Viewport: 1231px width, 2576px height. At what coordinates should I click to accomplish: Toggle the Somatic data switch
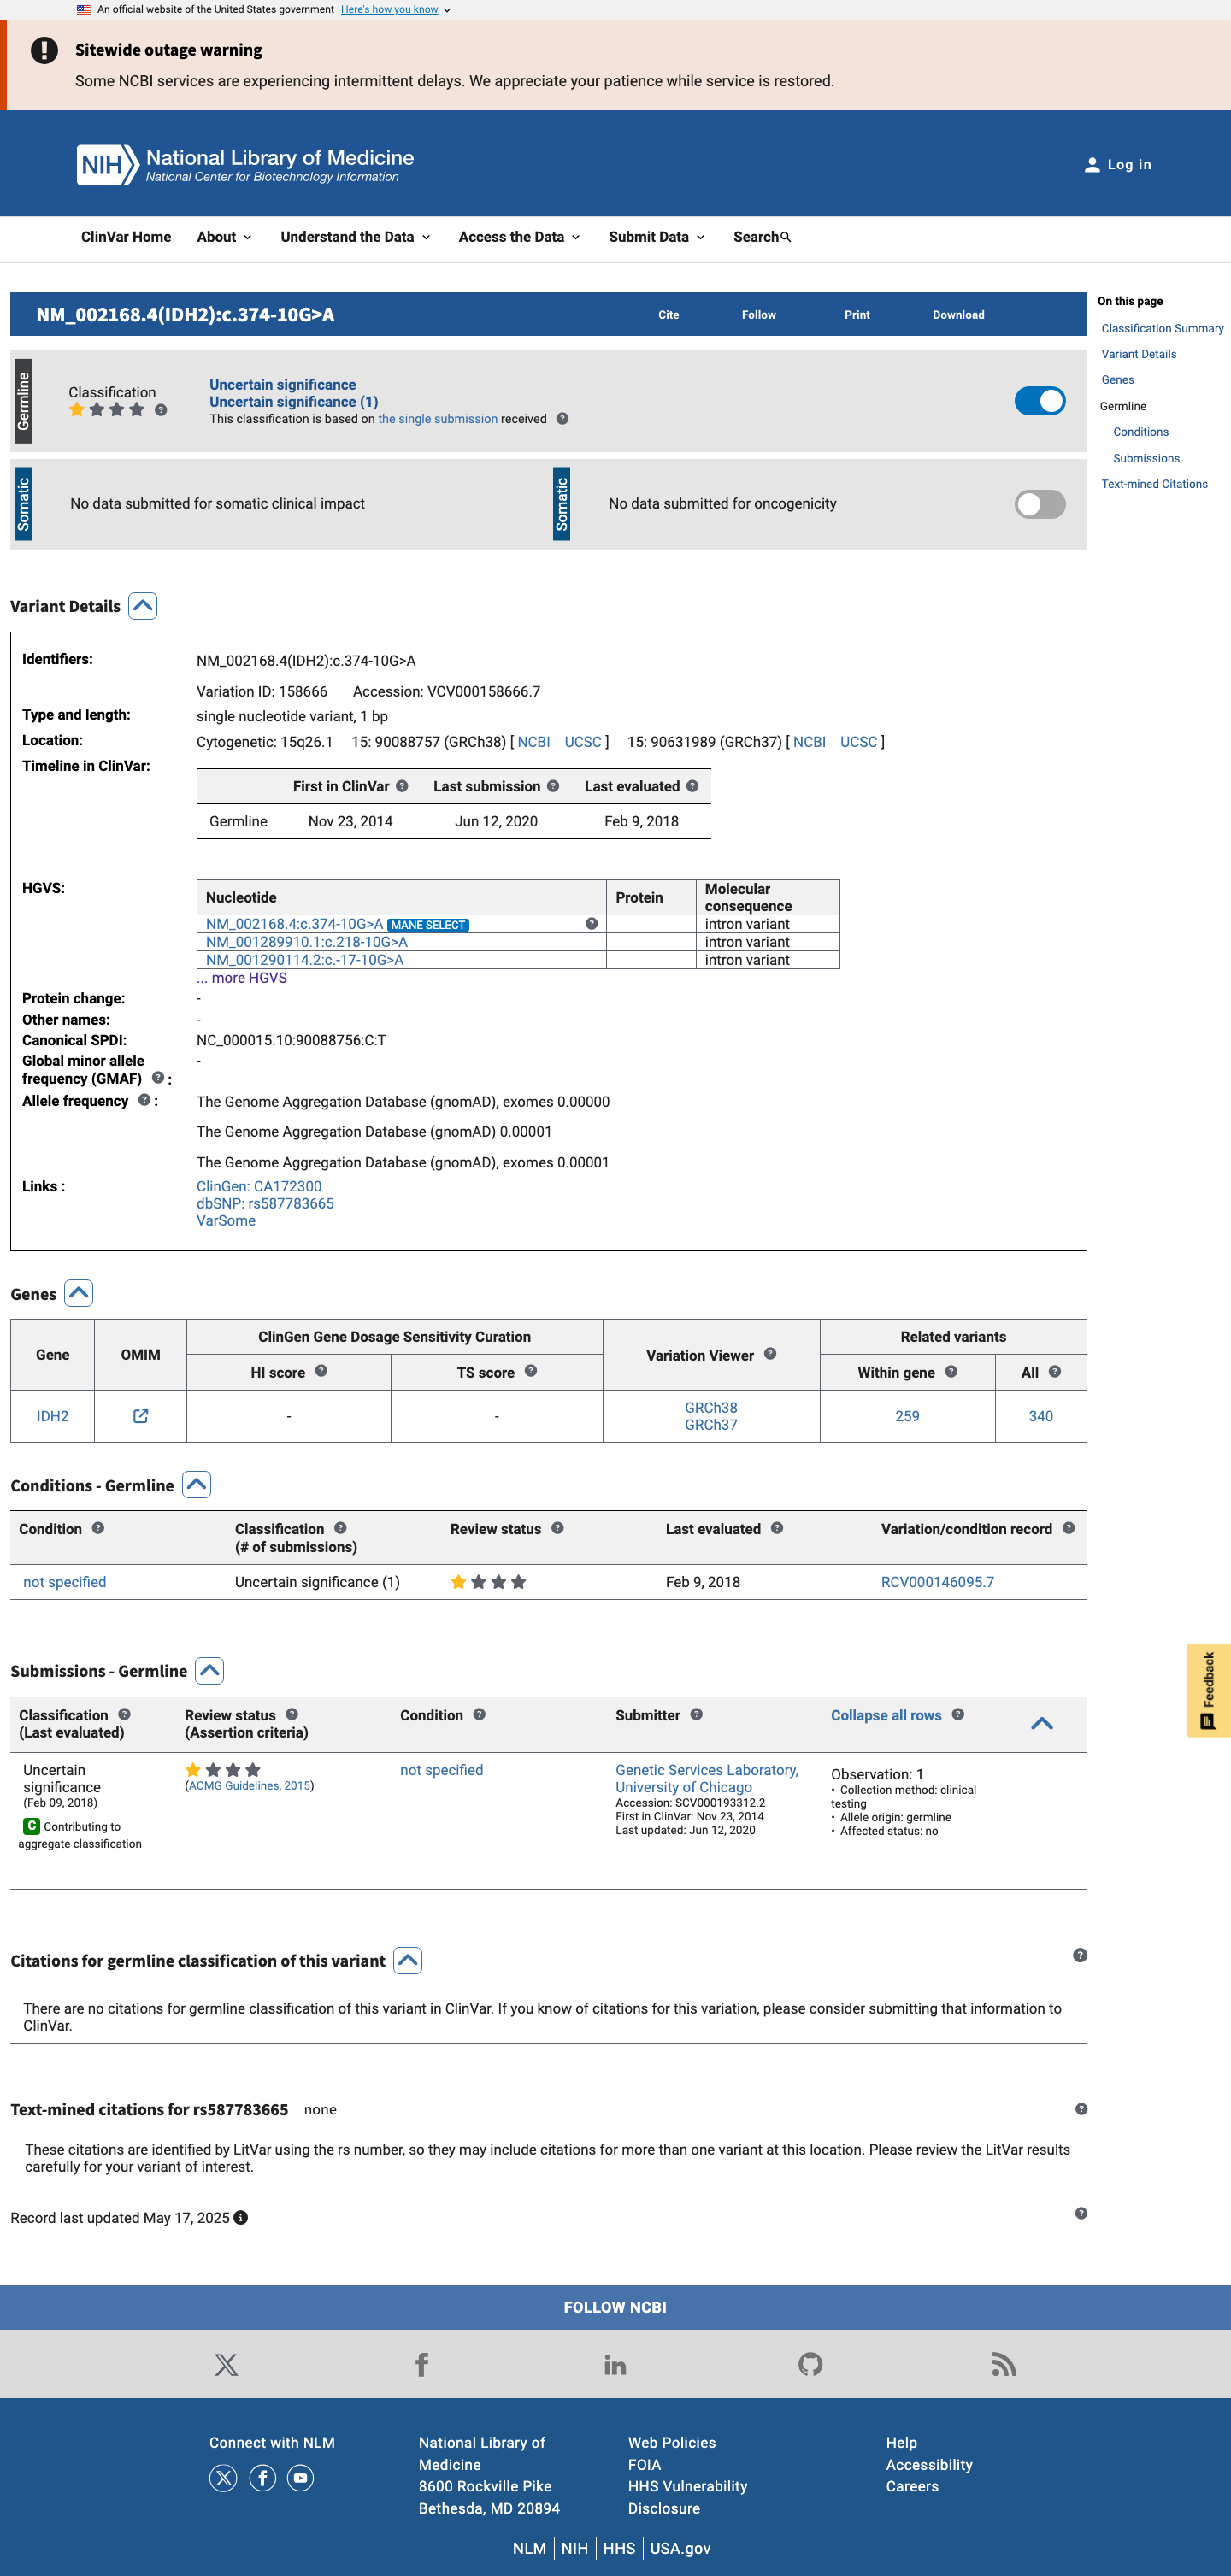click(1039, 504)
